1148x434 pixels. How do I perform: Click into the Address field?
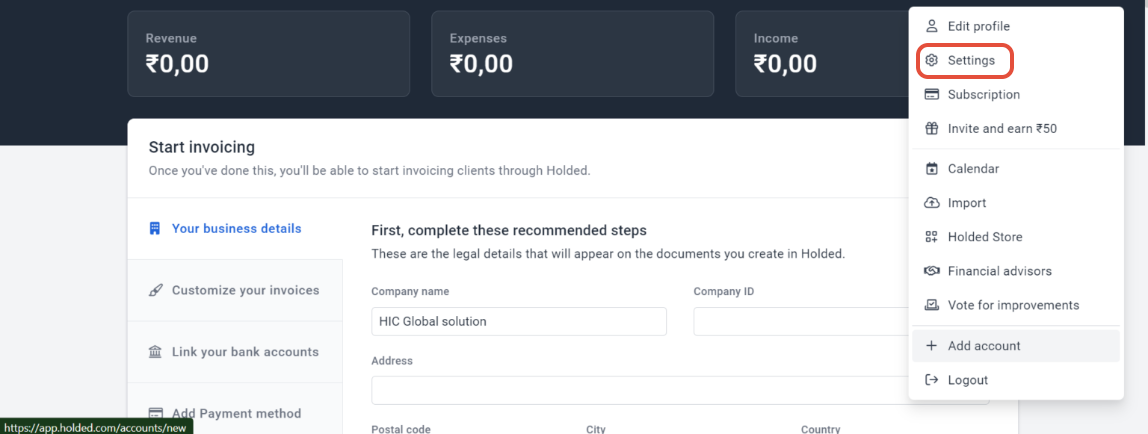[x=640, y=390]
